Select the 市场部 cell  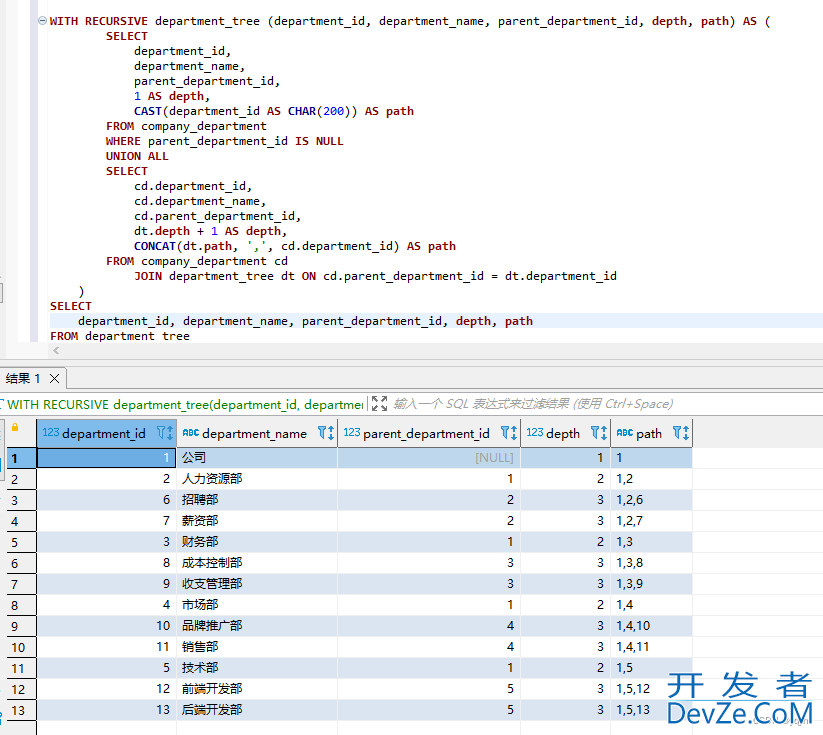[x=257, y=605]
